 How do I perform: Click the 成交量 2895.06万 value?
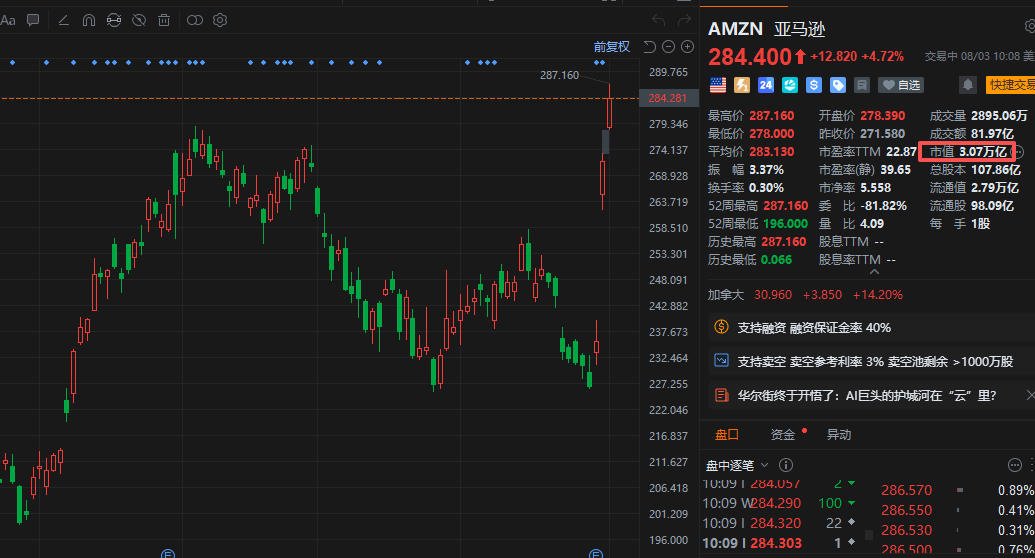[x=999, y=116]
